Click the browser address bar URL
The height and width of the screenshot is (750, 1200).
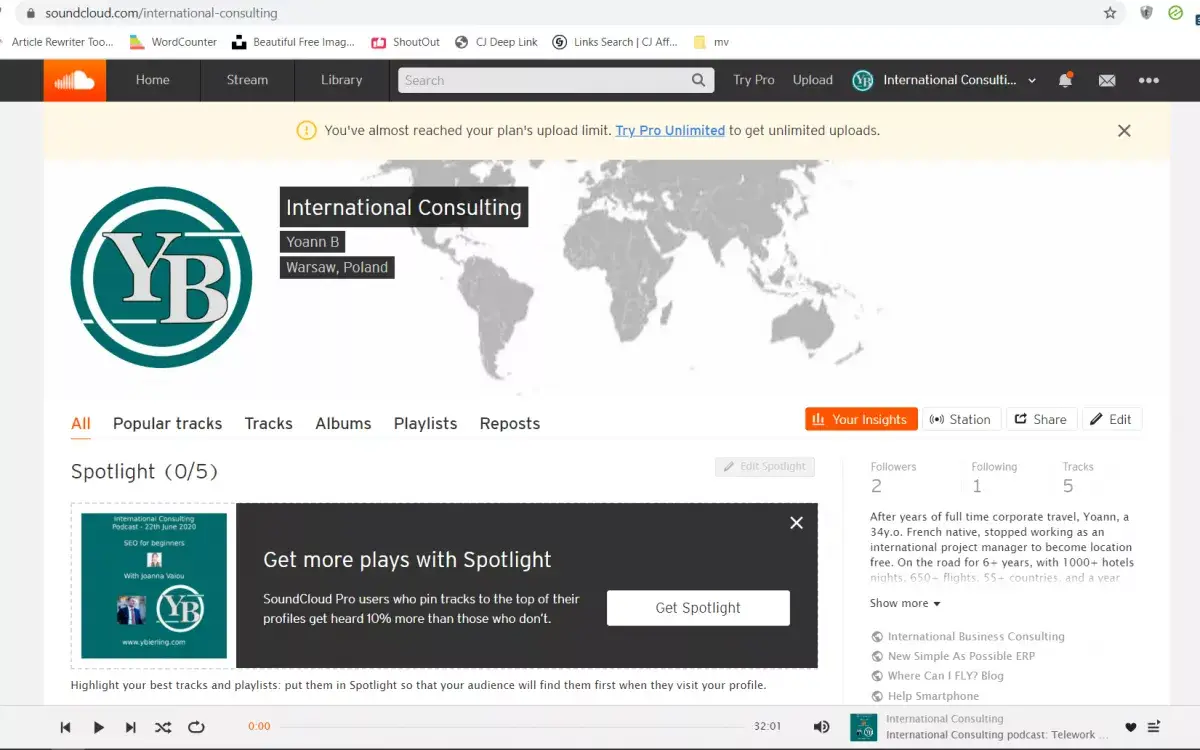click(x=161, y=13)
